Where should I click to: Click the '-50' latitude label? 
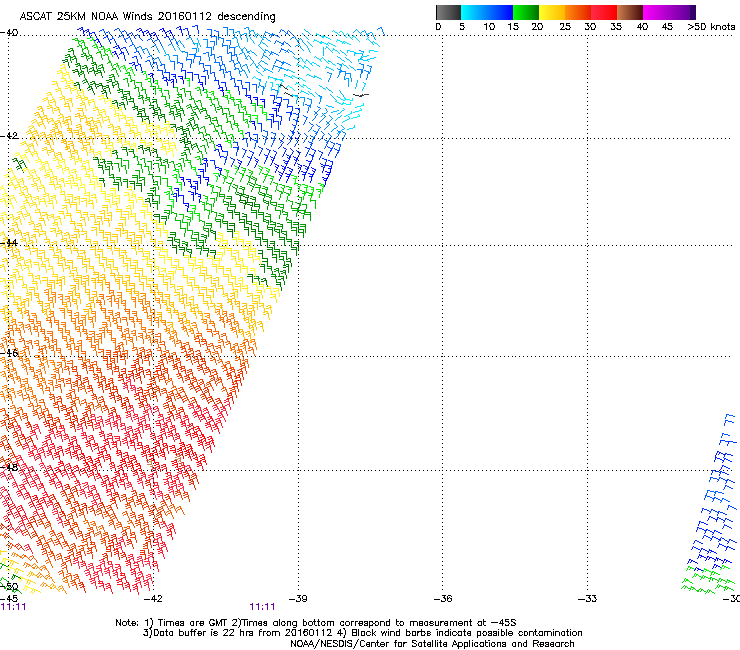tap(9, 587)
